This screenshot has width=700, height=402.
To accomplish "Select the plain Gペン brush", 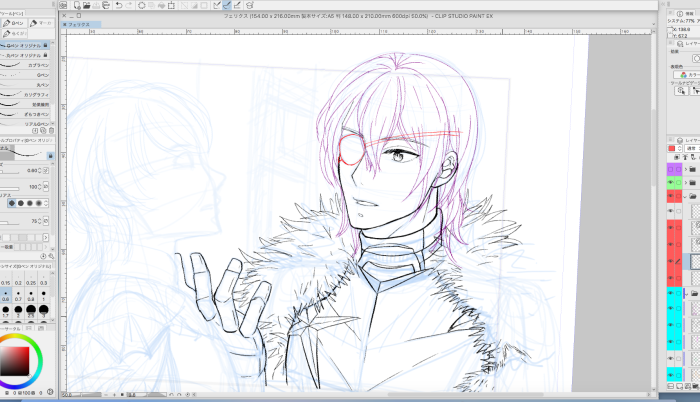I will pyautogui.click(x=25, y=75).
